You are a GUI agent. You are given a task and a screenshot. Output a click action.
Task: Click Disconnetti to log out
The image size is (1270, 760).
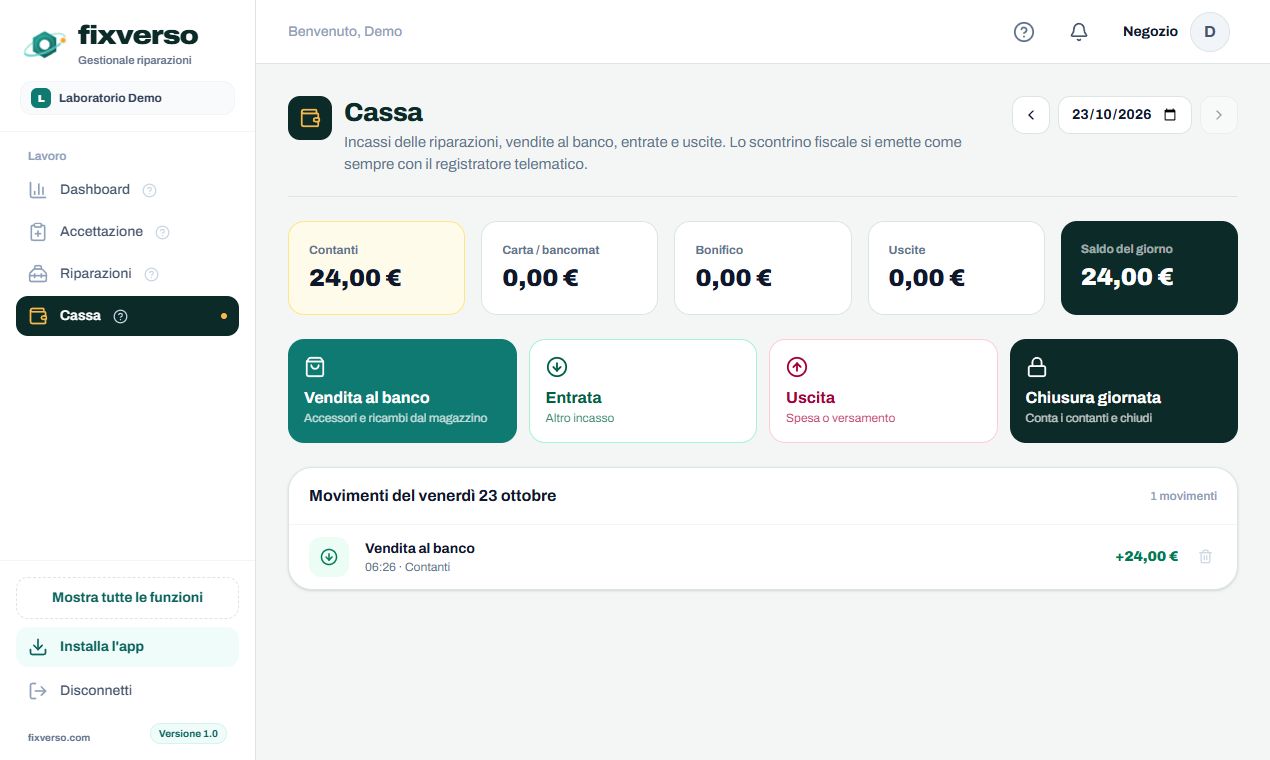127,691
